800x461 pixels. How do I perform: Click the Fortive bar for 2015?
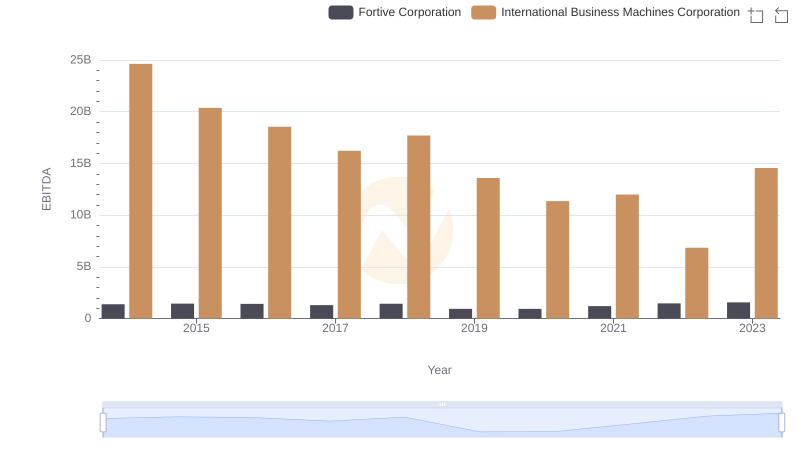click(x=183, y=311)
